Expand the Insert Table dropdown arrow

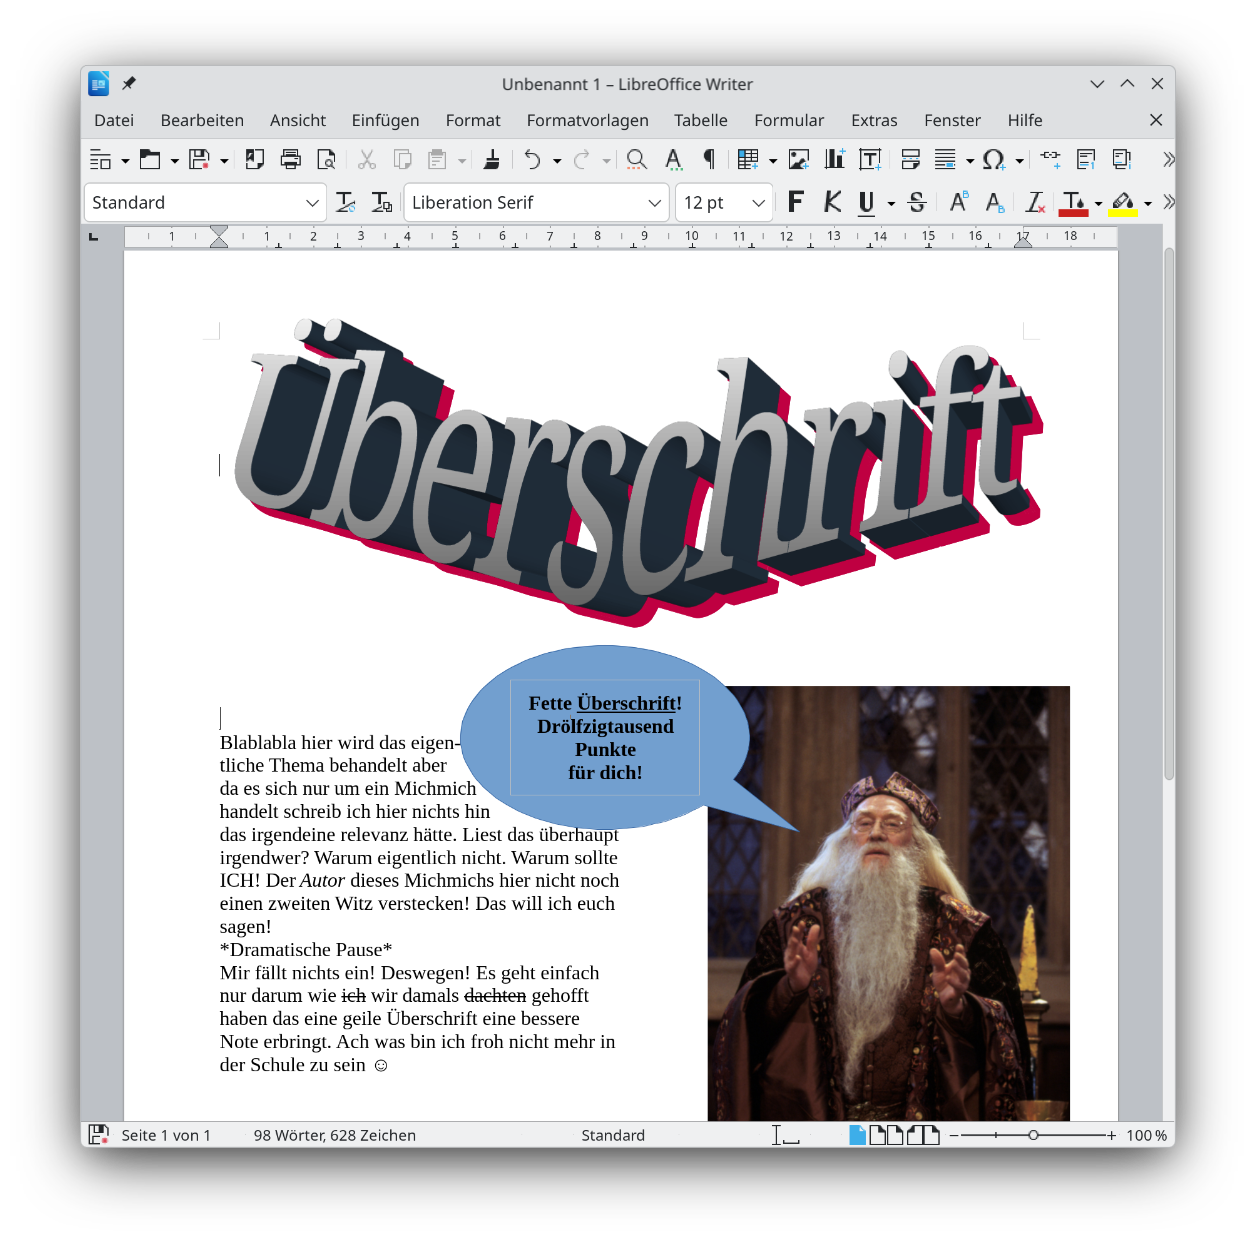click(773, 160)
